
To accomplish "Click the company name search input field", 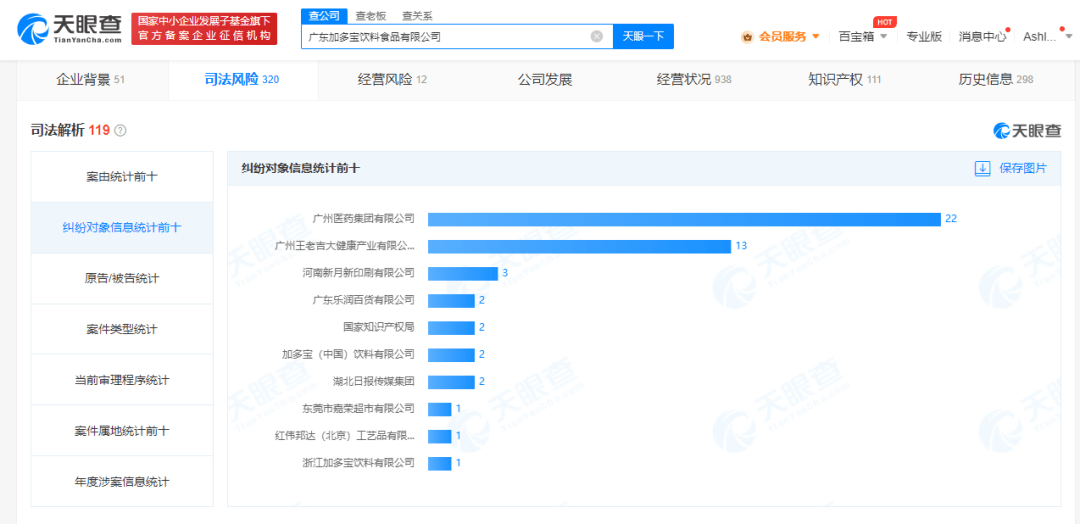I will 445,36.
